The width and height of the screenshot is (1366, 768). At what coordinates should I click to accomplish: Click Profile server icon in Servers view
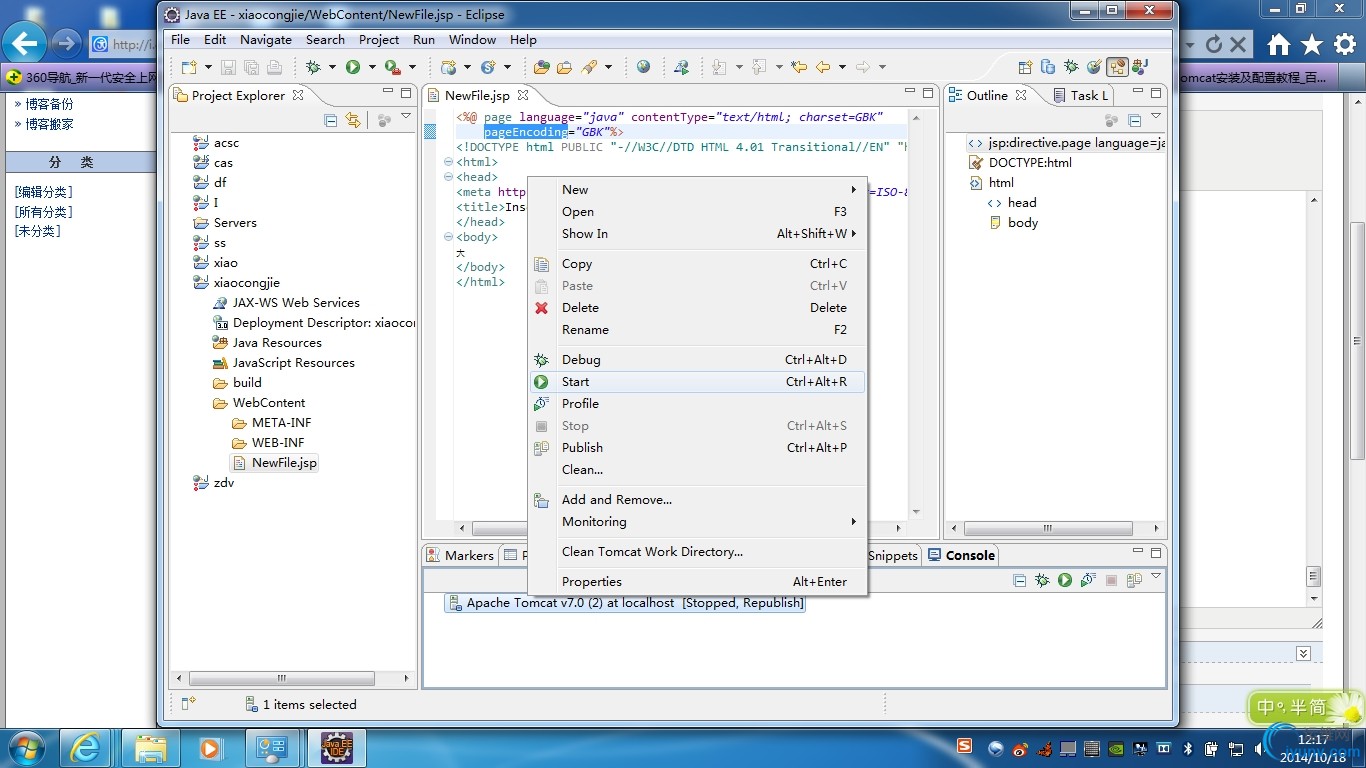click(x=1088, y=580)
